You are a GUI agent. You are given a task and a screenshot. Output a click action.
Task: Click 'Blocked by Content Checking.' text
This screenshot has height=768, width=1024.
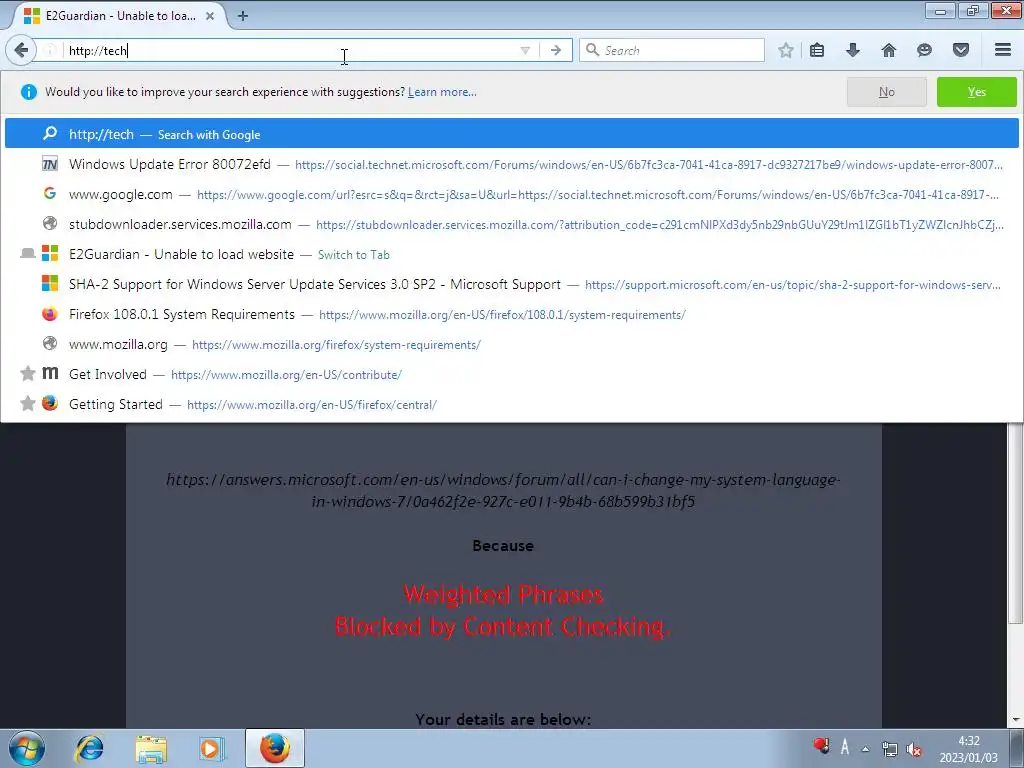click(503, 626)
